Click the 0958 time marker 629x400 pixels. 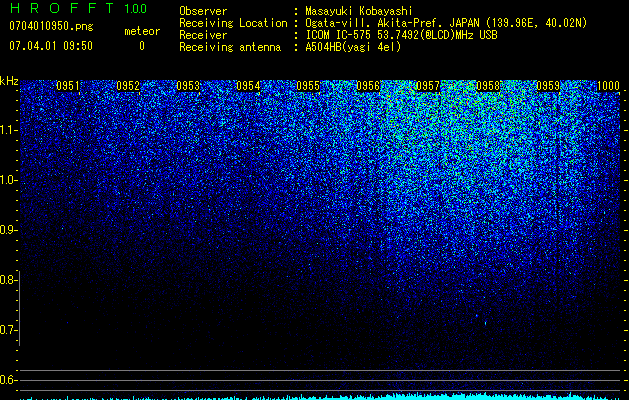488,86
